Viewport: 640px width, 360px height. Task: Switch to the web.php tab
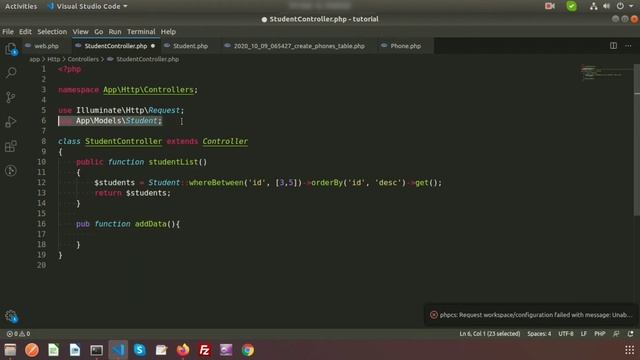(x=46, y=46)
